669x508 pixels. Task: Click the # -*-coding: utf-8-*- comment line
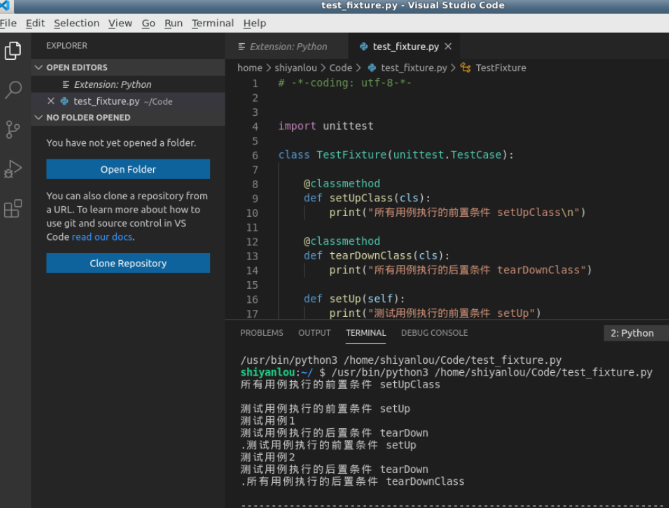click(x=345, y=83)
